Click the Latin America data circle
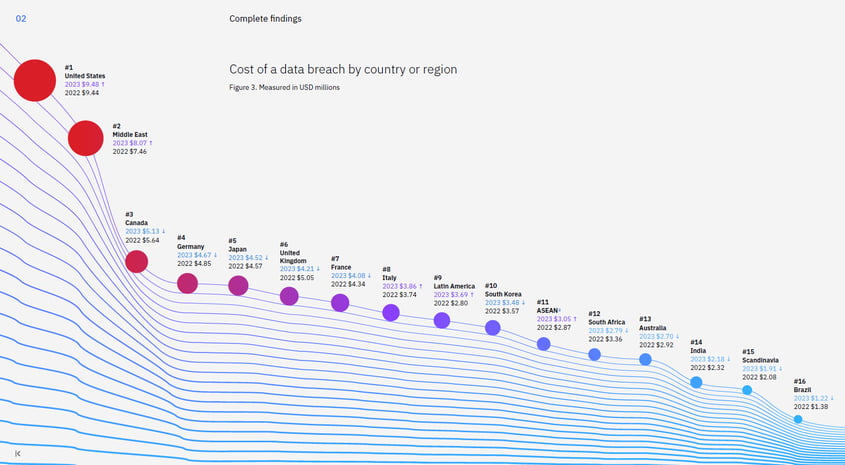This screenshot has height=465, width=845. (442, 320)
